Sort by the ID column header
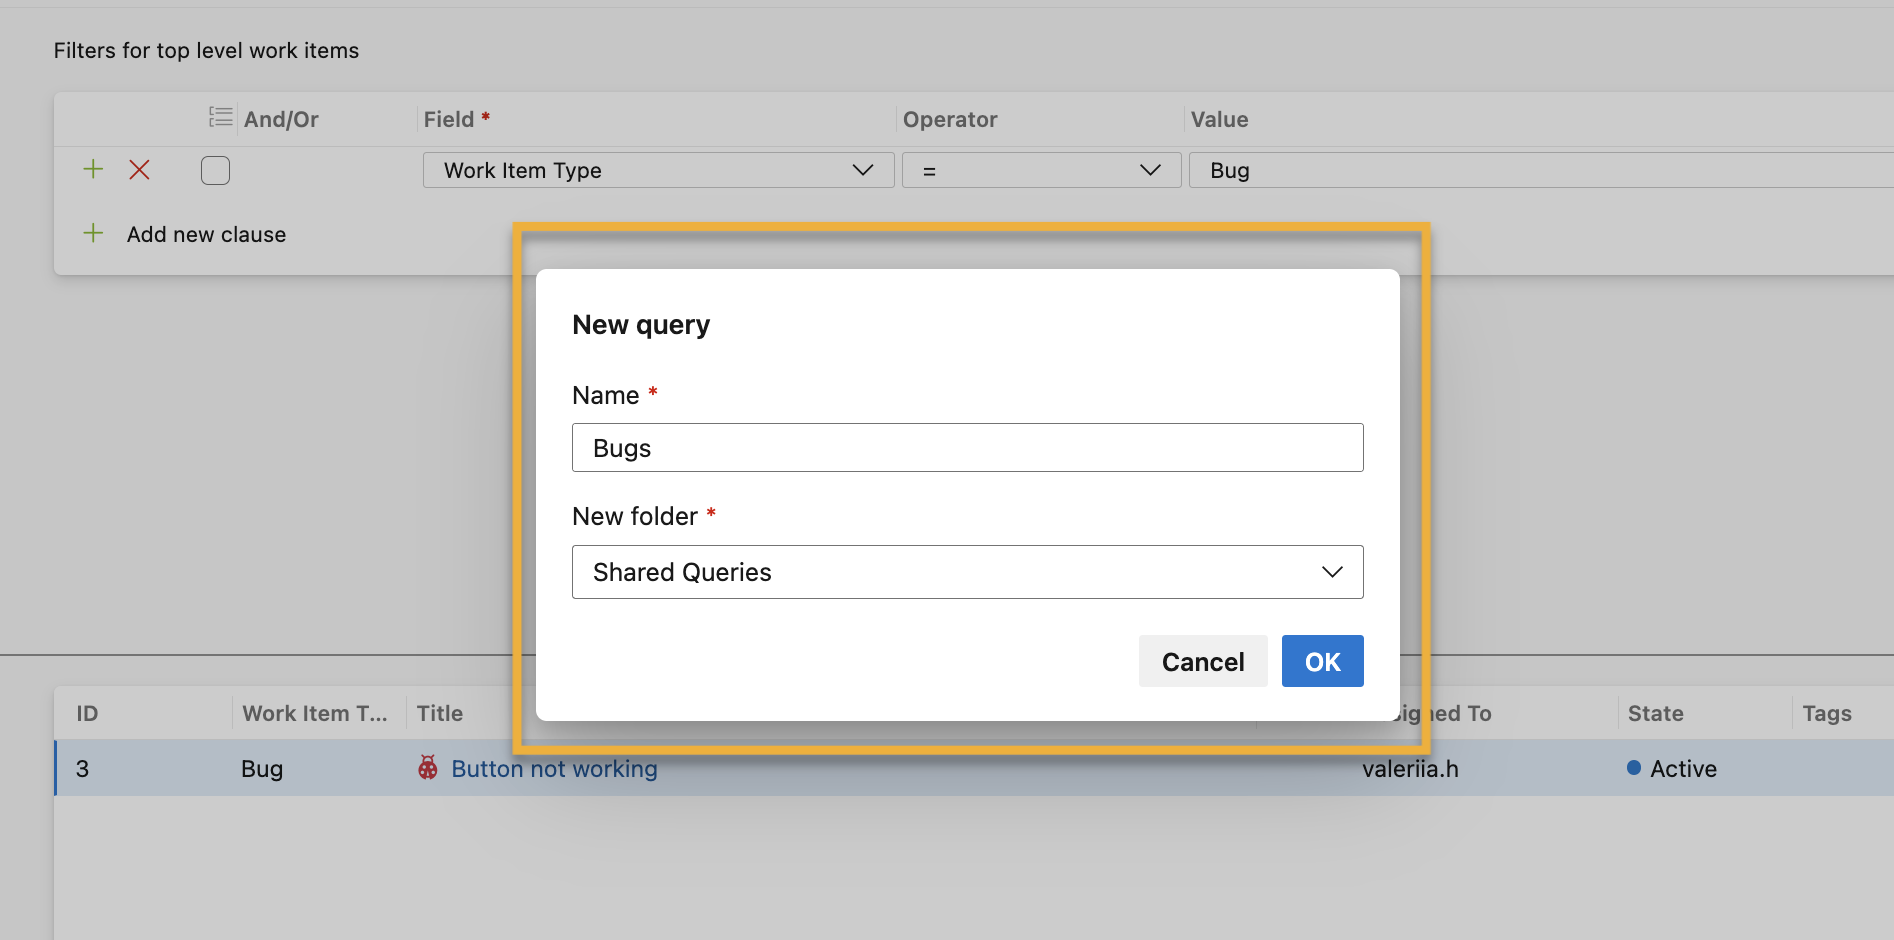Image resolution: width=1894 pixels, height=940 pixels. (88, 714)
